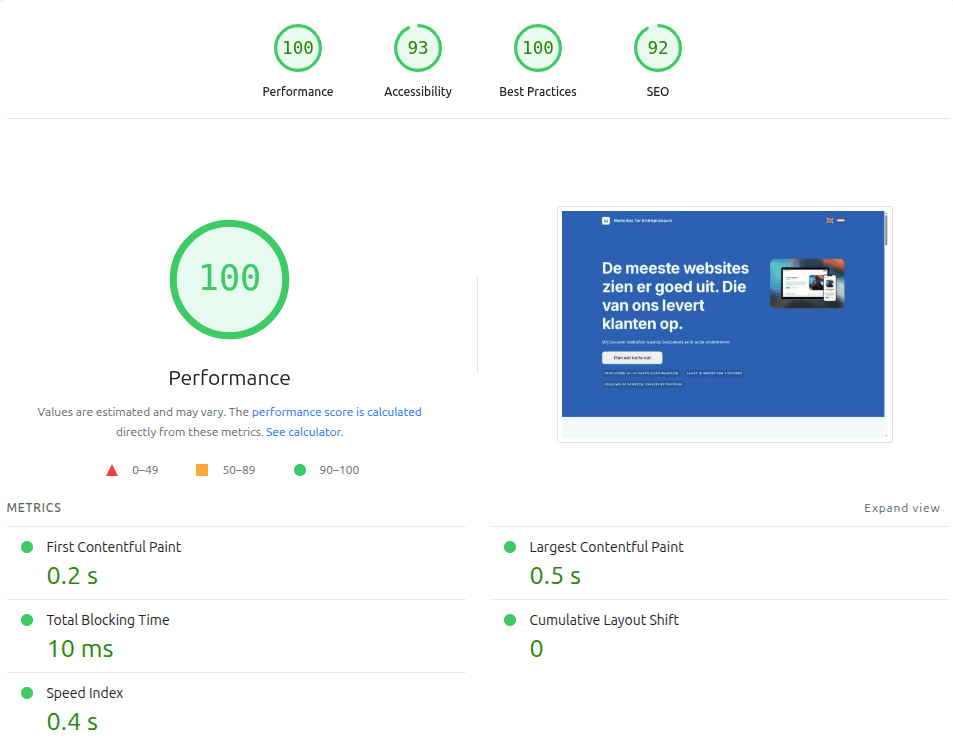Click the green dot beside Total Blocking Time
Viewport: 953px width, 744px height.
tap(29, 620)
